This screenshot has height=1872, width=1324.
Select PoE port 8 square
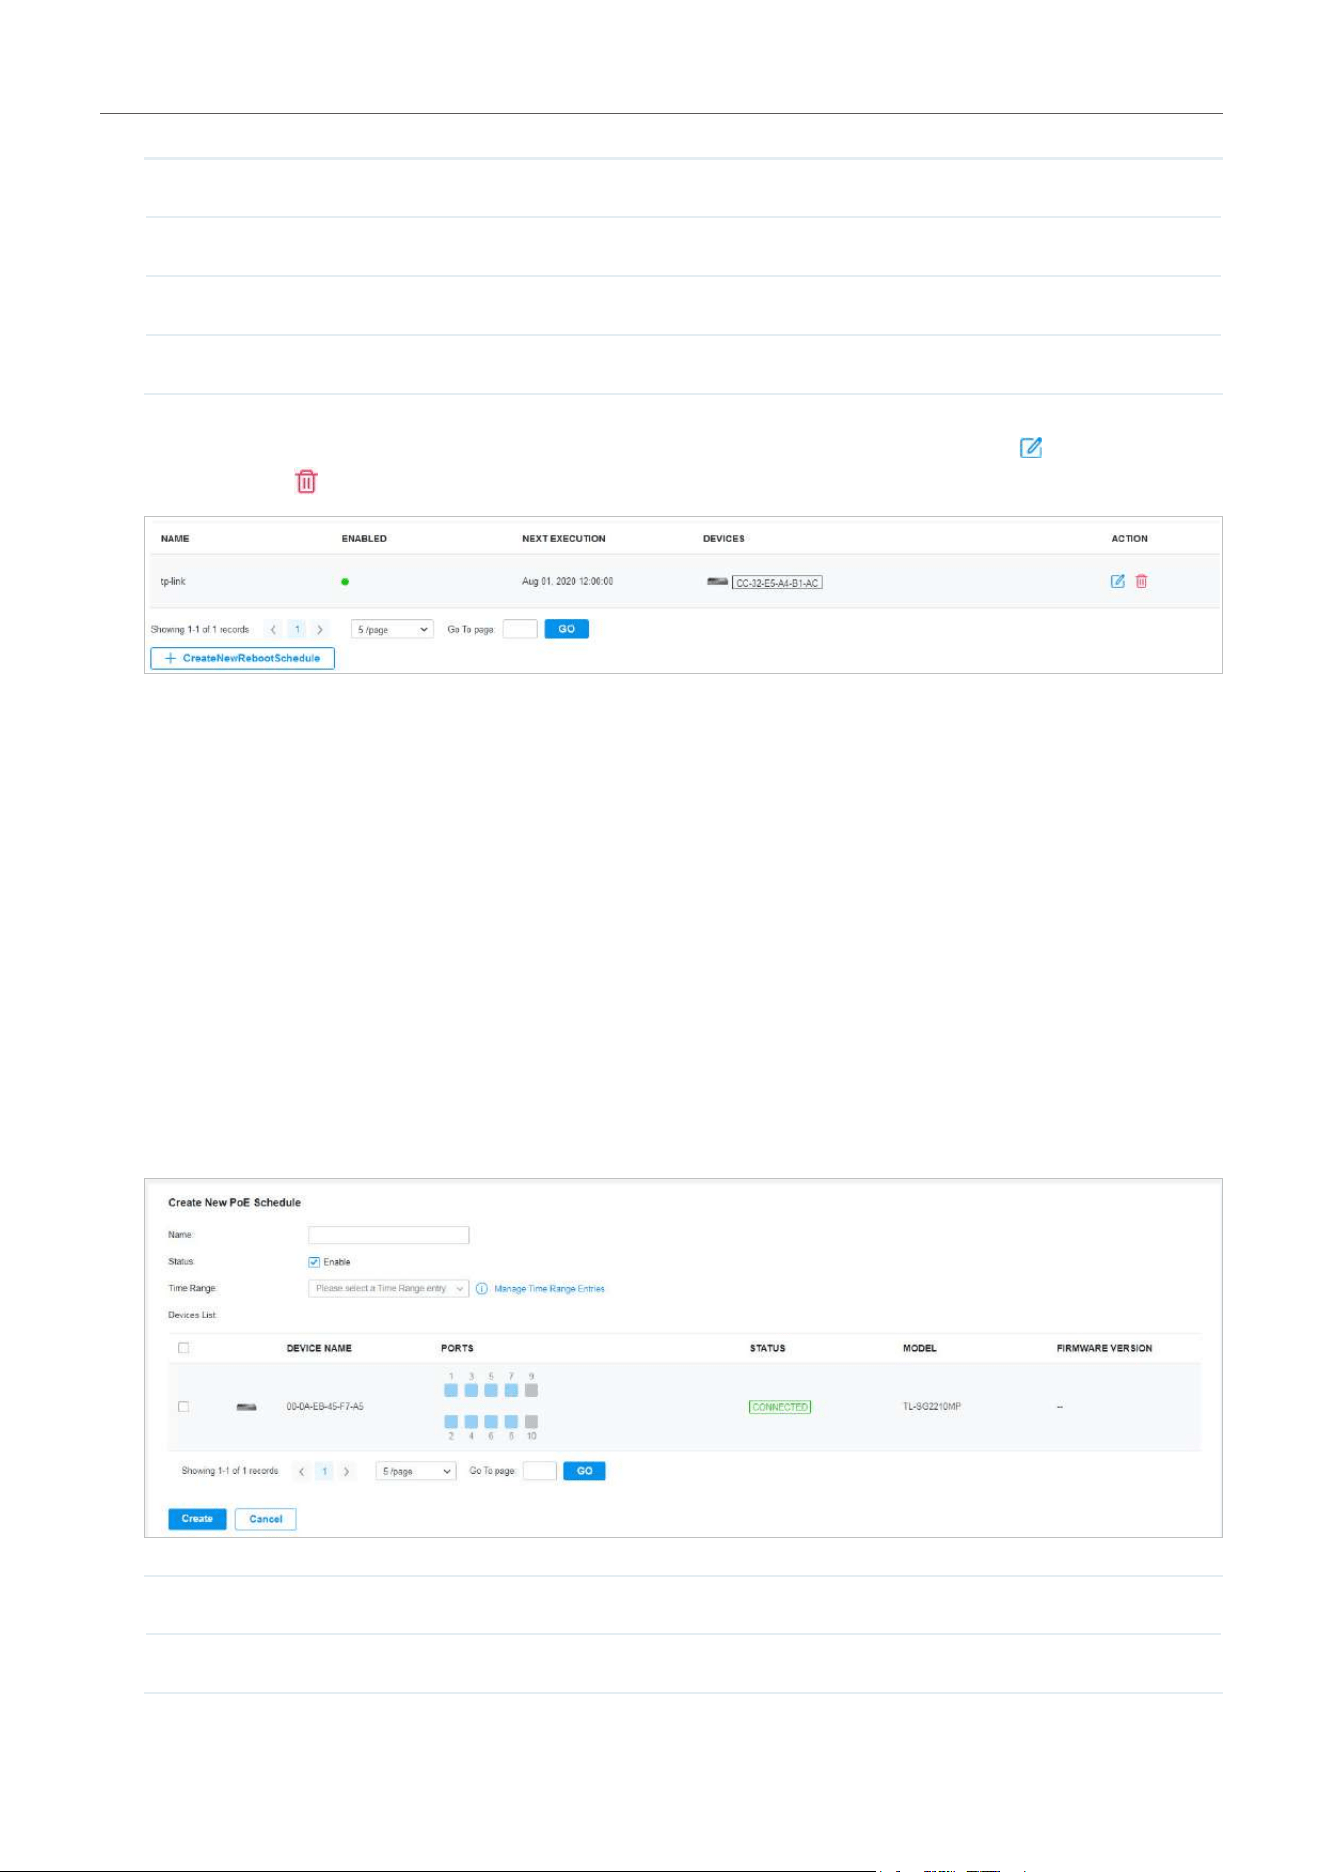[511, 1422]
